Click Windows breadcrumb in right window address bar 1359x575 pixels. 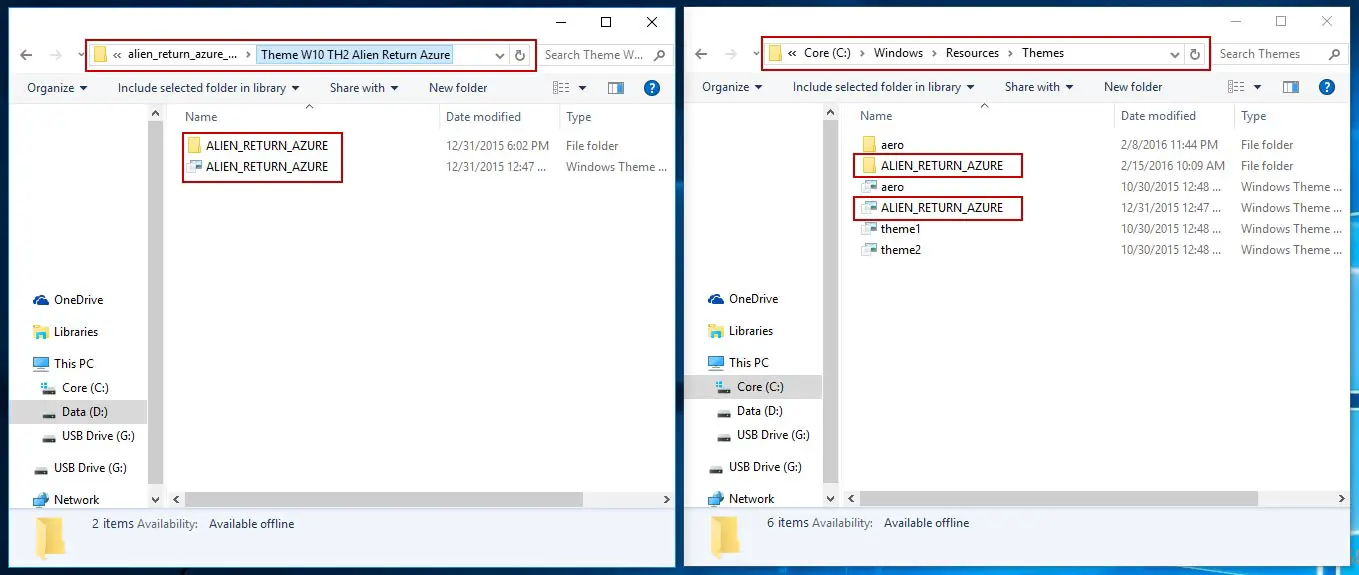[x=898, y=54]
